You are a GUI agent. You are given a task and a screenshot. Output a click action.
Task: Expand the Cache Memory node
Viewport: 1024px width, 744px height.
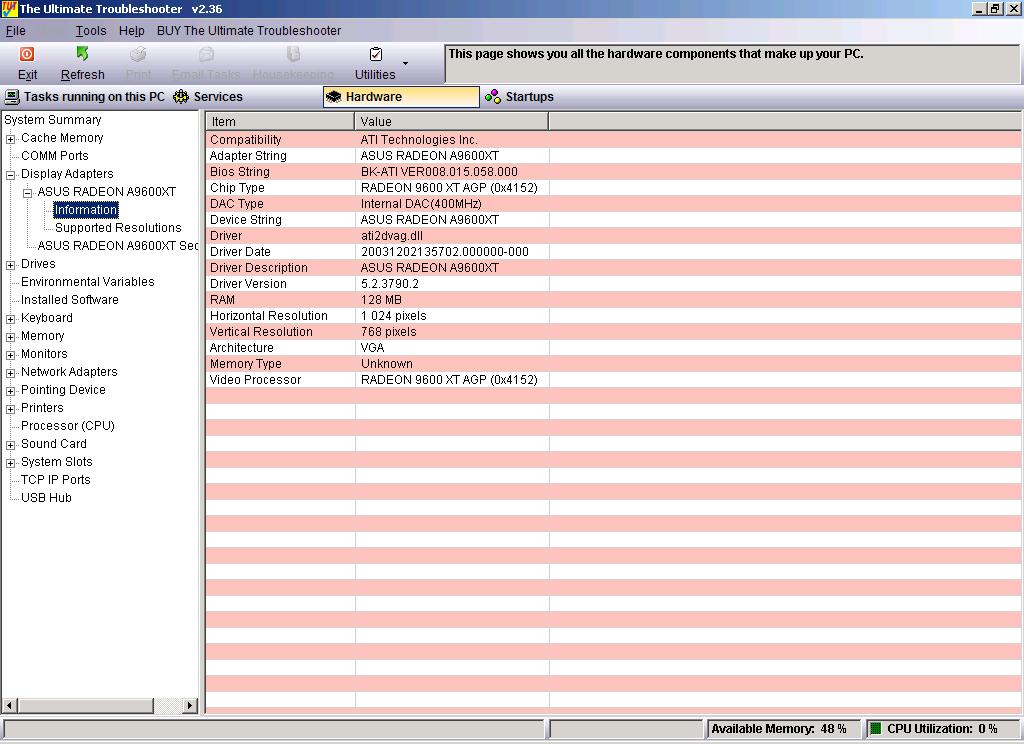[10, 139]
